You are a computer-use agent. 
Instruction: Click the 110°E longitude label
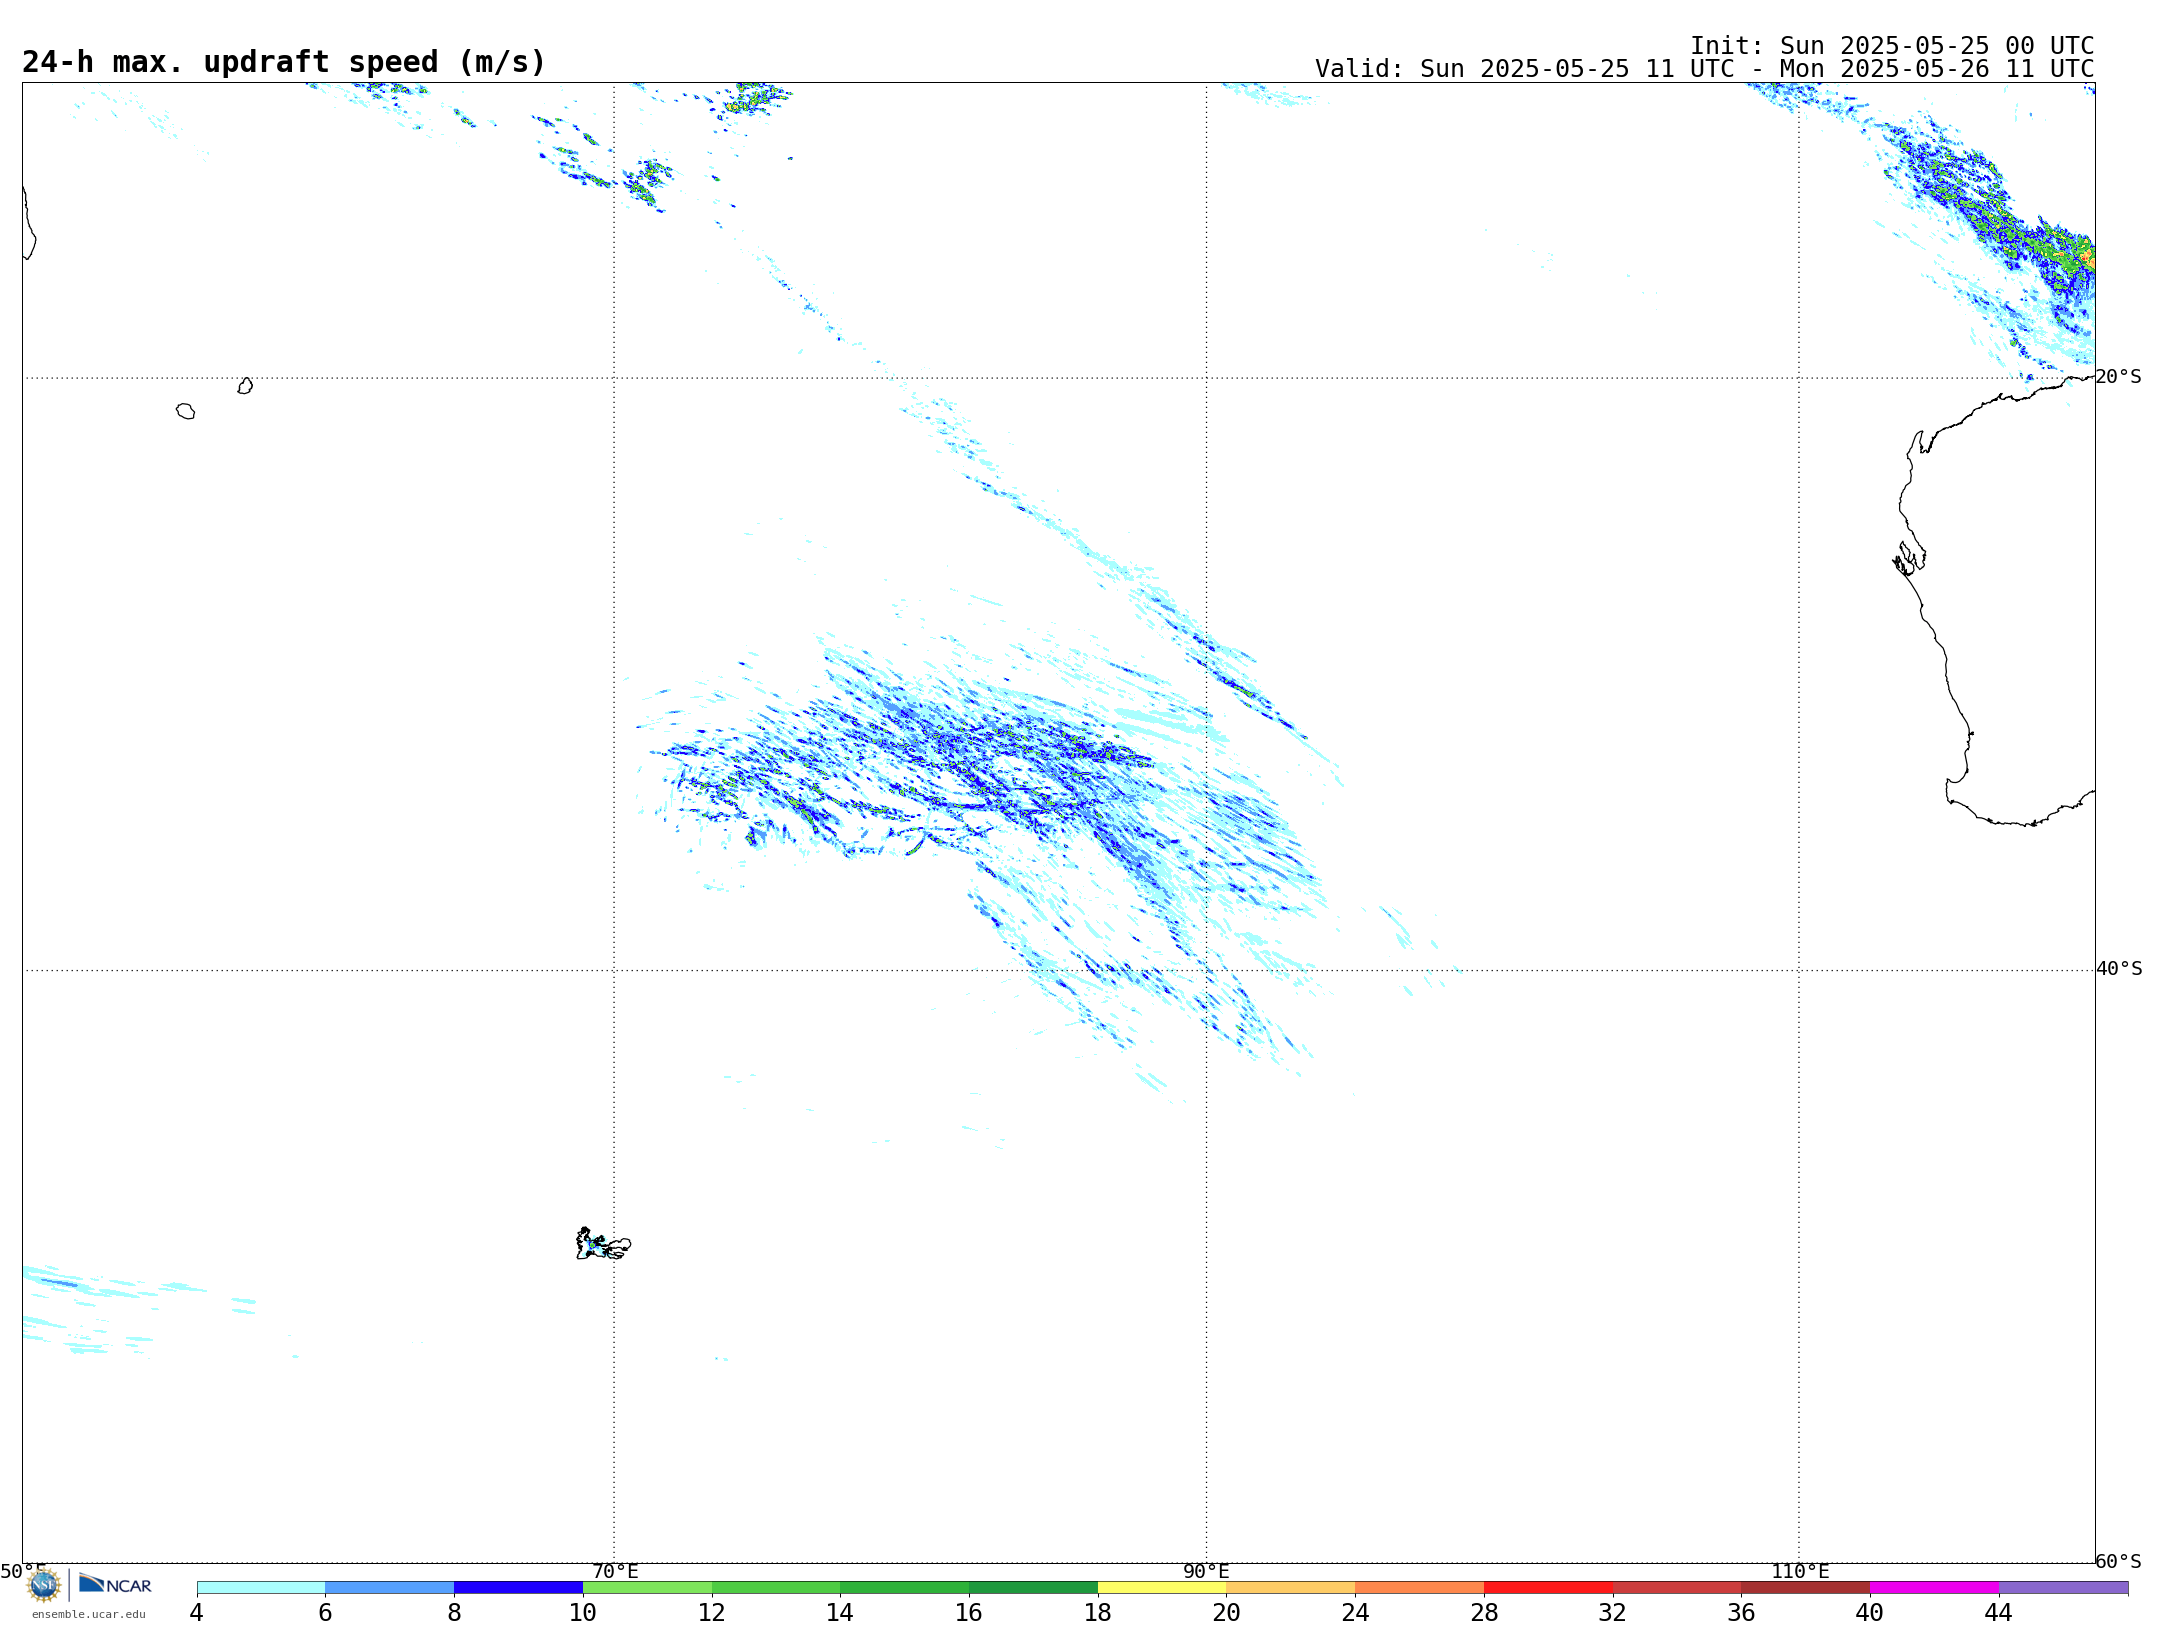tap(1800, 1572)
